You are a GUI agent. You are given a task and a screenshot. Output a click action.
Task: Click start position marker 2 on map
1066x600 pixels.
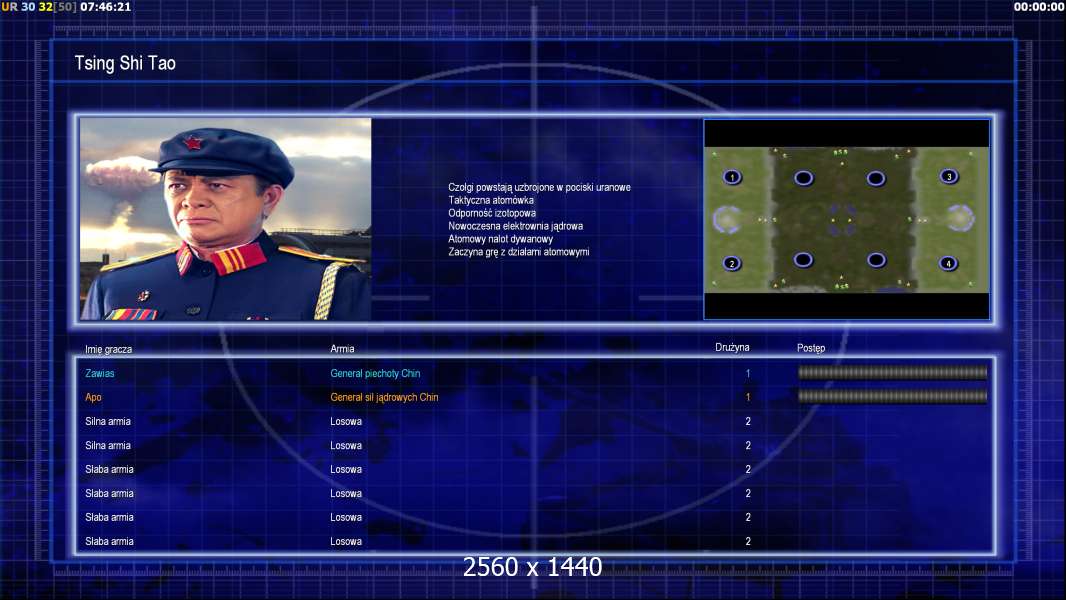[732, 263]
